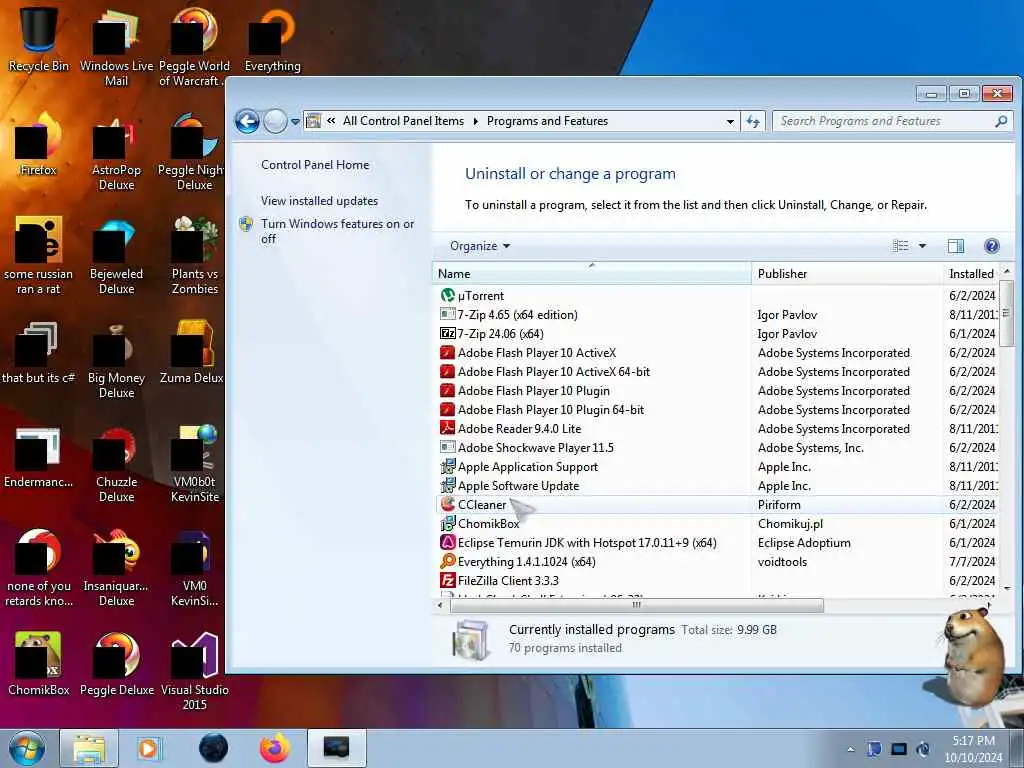Open the Help question mark icon
The height and width of the screenshot is (768, 1024).
pos(991,246)
